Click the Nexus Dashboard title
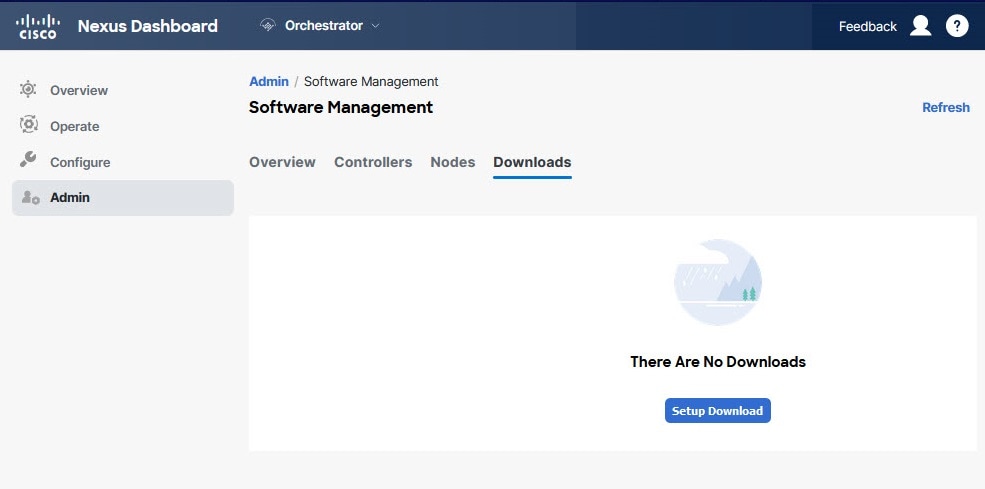 pos(148,26)
